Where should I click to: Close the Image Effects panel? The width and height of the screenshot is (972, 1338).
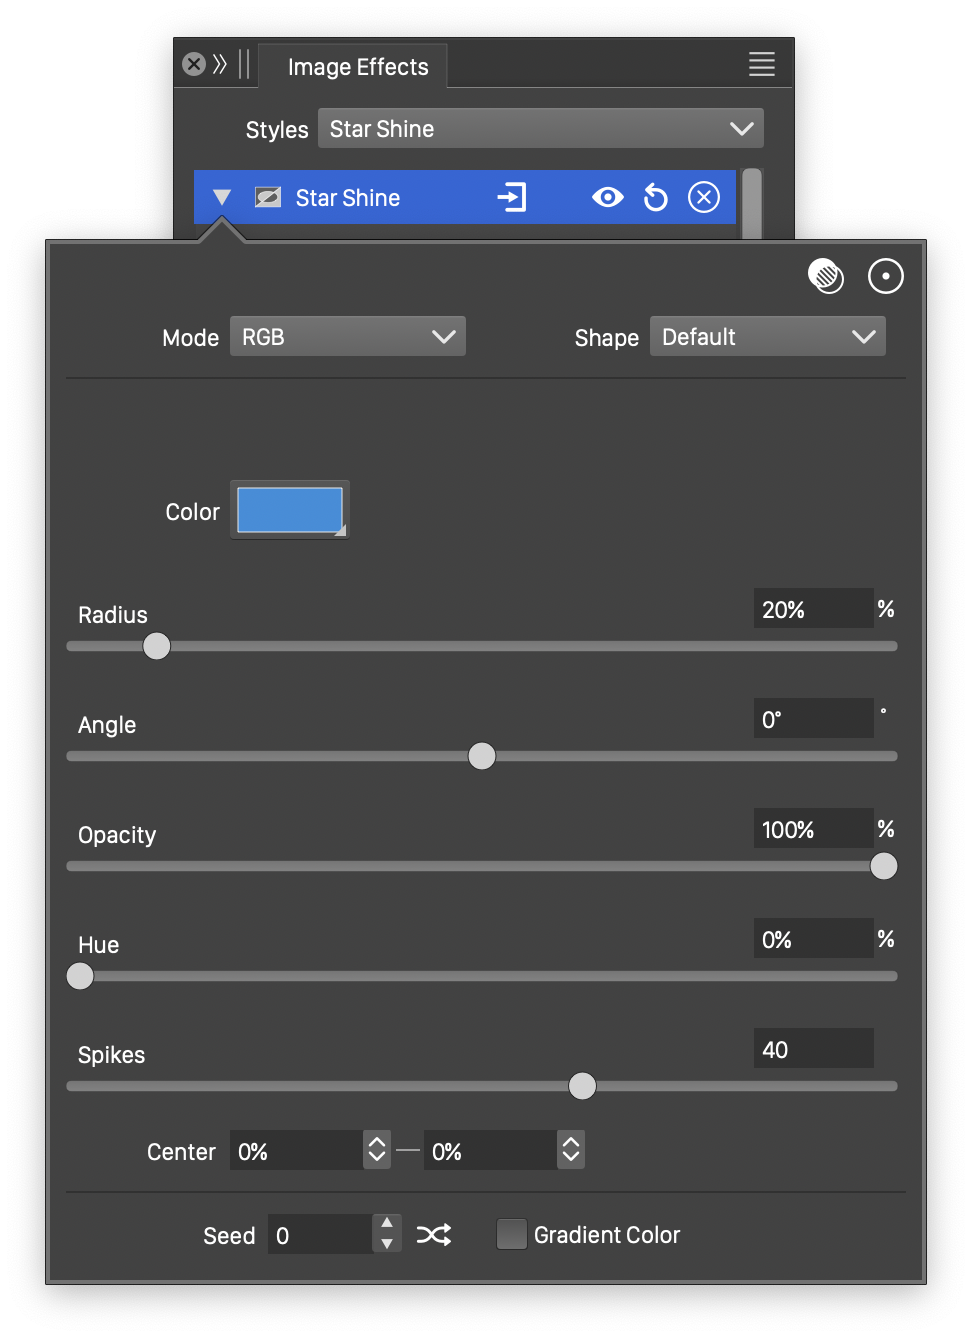pyautogui.click(x=194, y=65)
